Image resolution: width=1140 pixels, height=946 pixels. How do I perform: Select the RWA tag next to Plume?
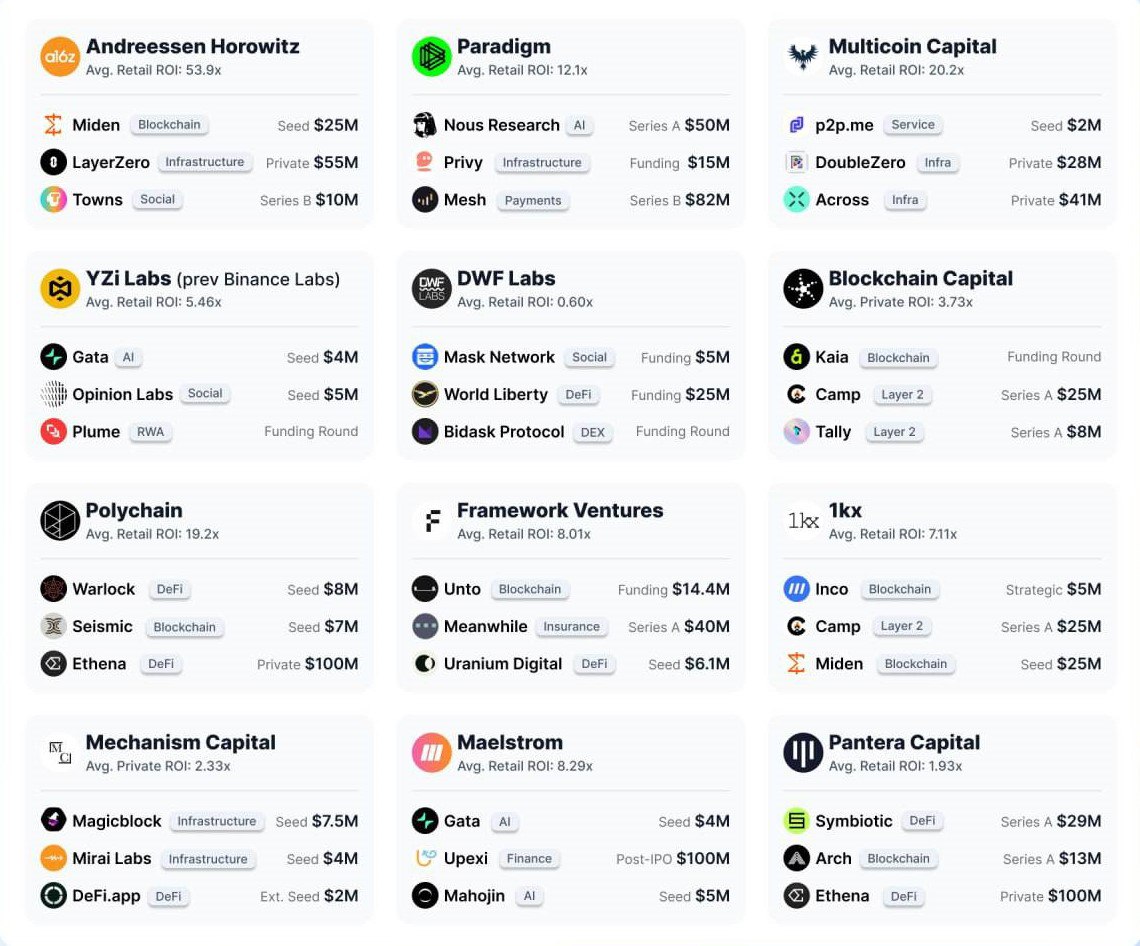pyautogui.click(x=150, y=432)
